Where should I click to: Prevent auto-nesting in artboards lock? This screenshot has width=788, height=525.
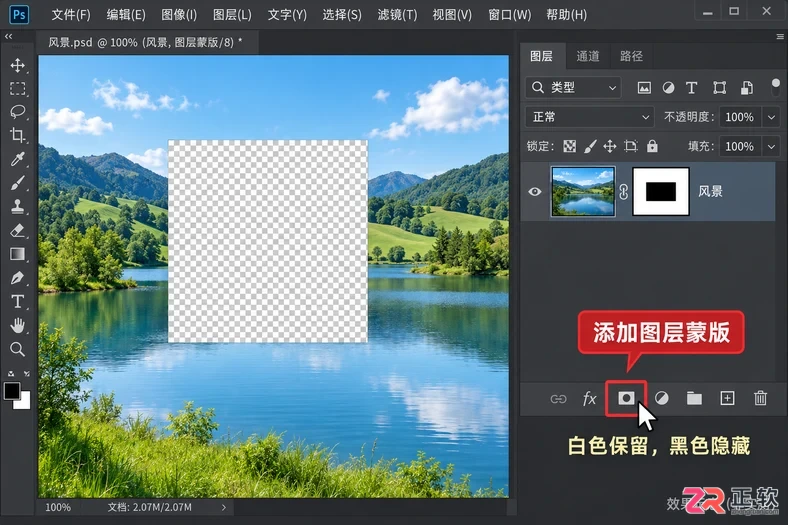(x=631, y=146)
